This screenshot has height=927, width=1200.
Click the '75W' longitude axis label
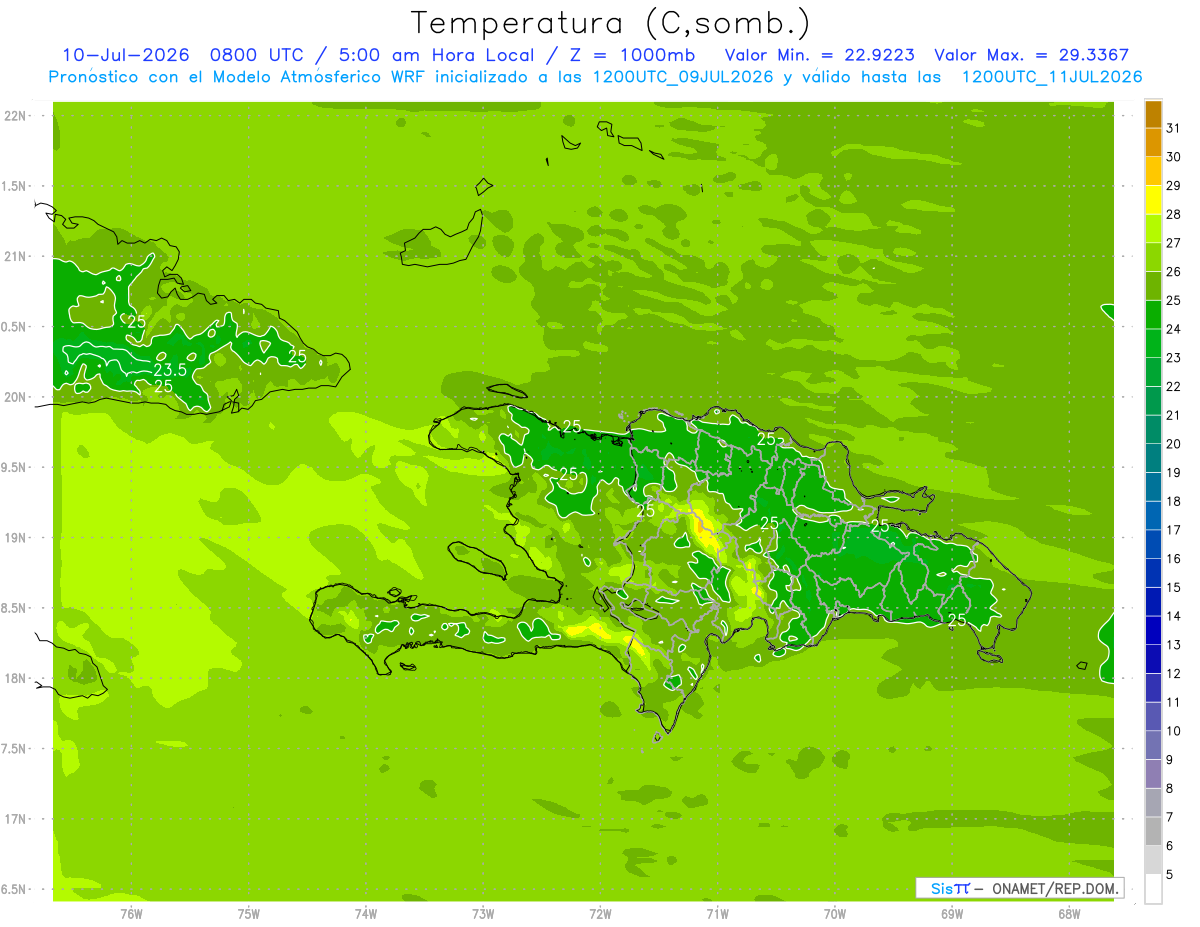click(x=249, y=913)
